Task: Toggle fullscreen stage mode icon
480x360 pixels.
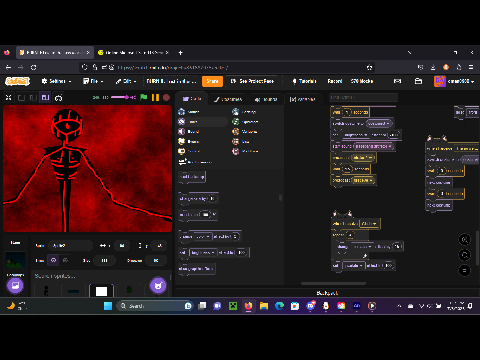Action: click(x=9, y=98)
